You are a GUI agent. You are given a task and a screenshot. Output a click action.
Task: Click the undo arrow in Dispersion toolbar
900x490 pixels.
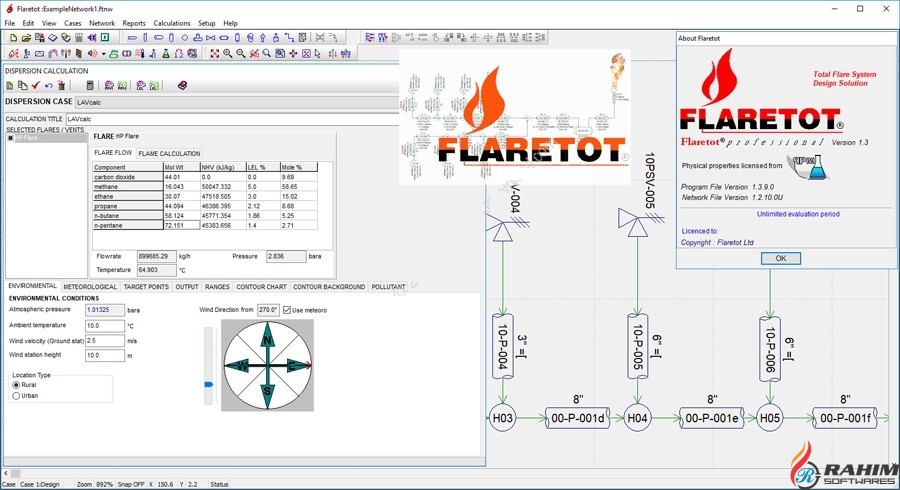pos(48,85)
